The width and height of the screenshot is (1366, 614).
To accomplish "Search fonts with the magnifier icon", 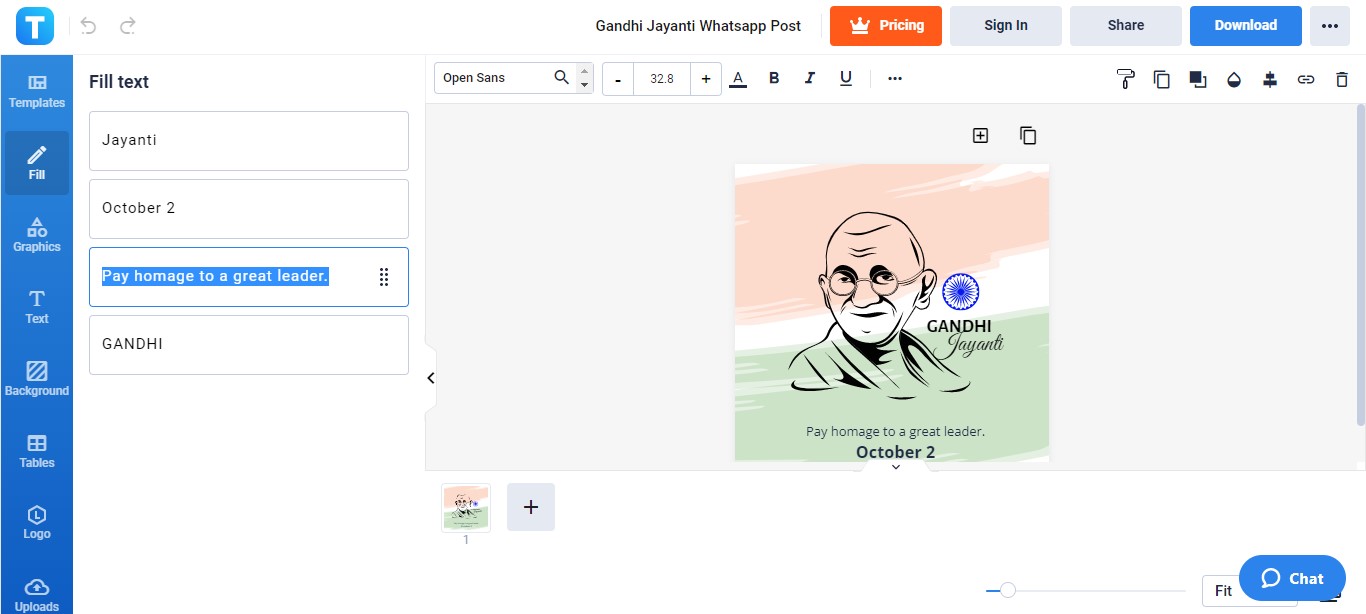I will (562, 77).
